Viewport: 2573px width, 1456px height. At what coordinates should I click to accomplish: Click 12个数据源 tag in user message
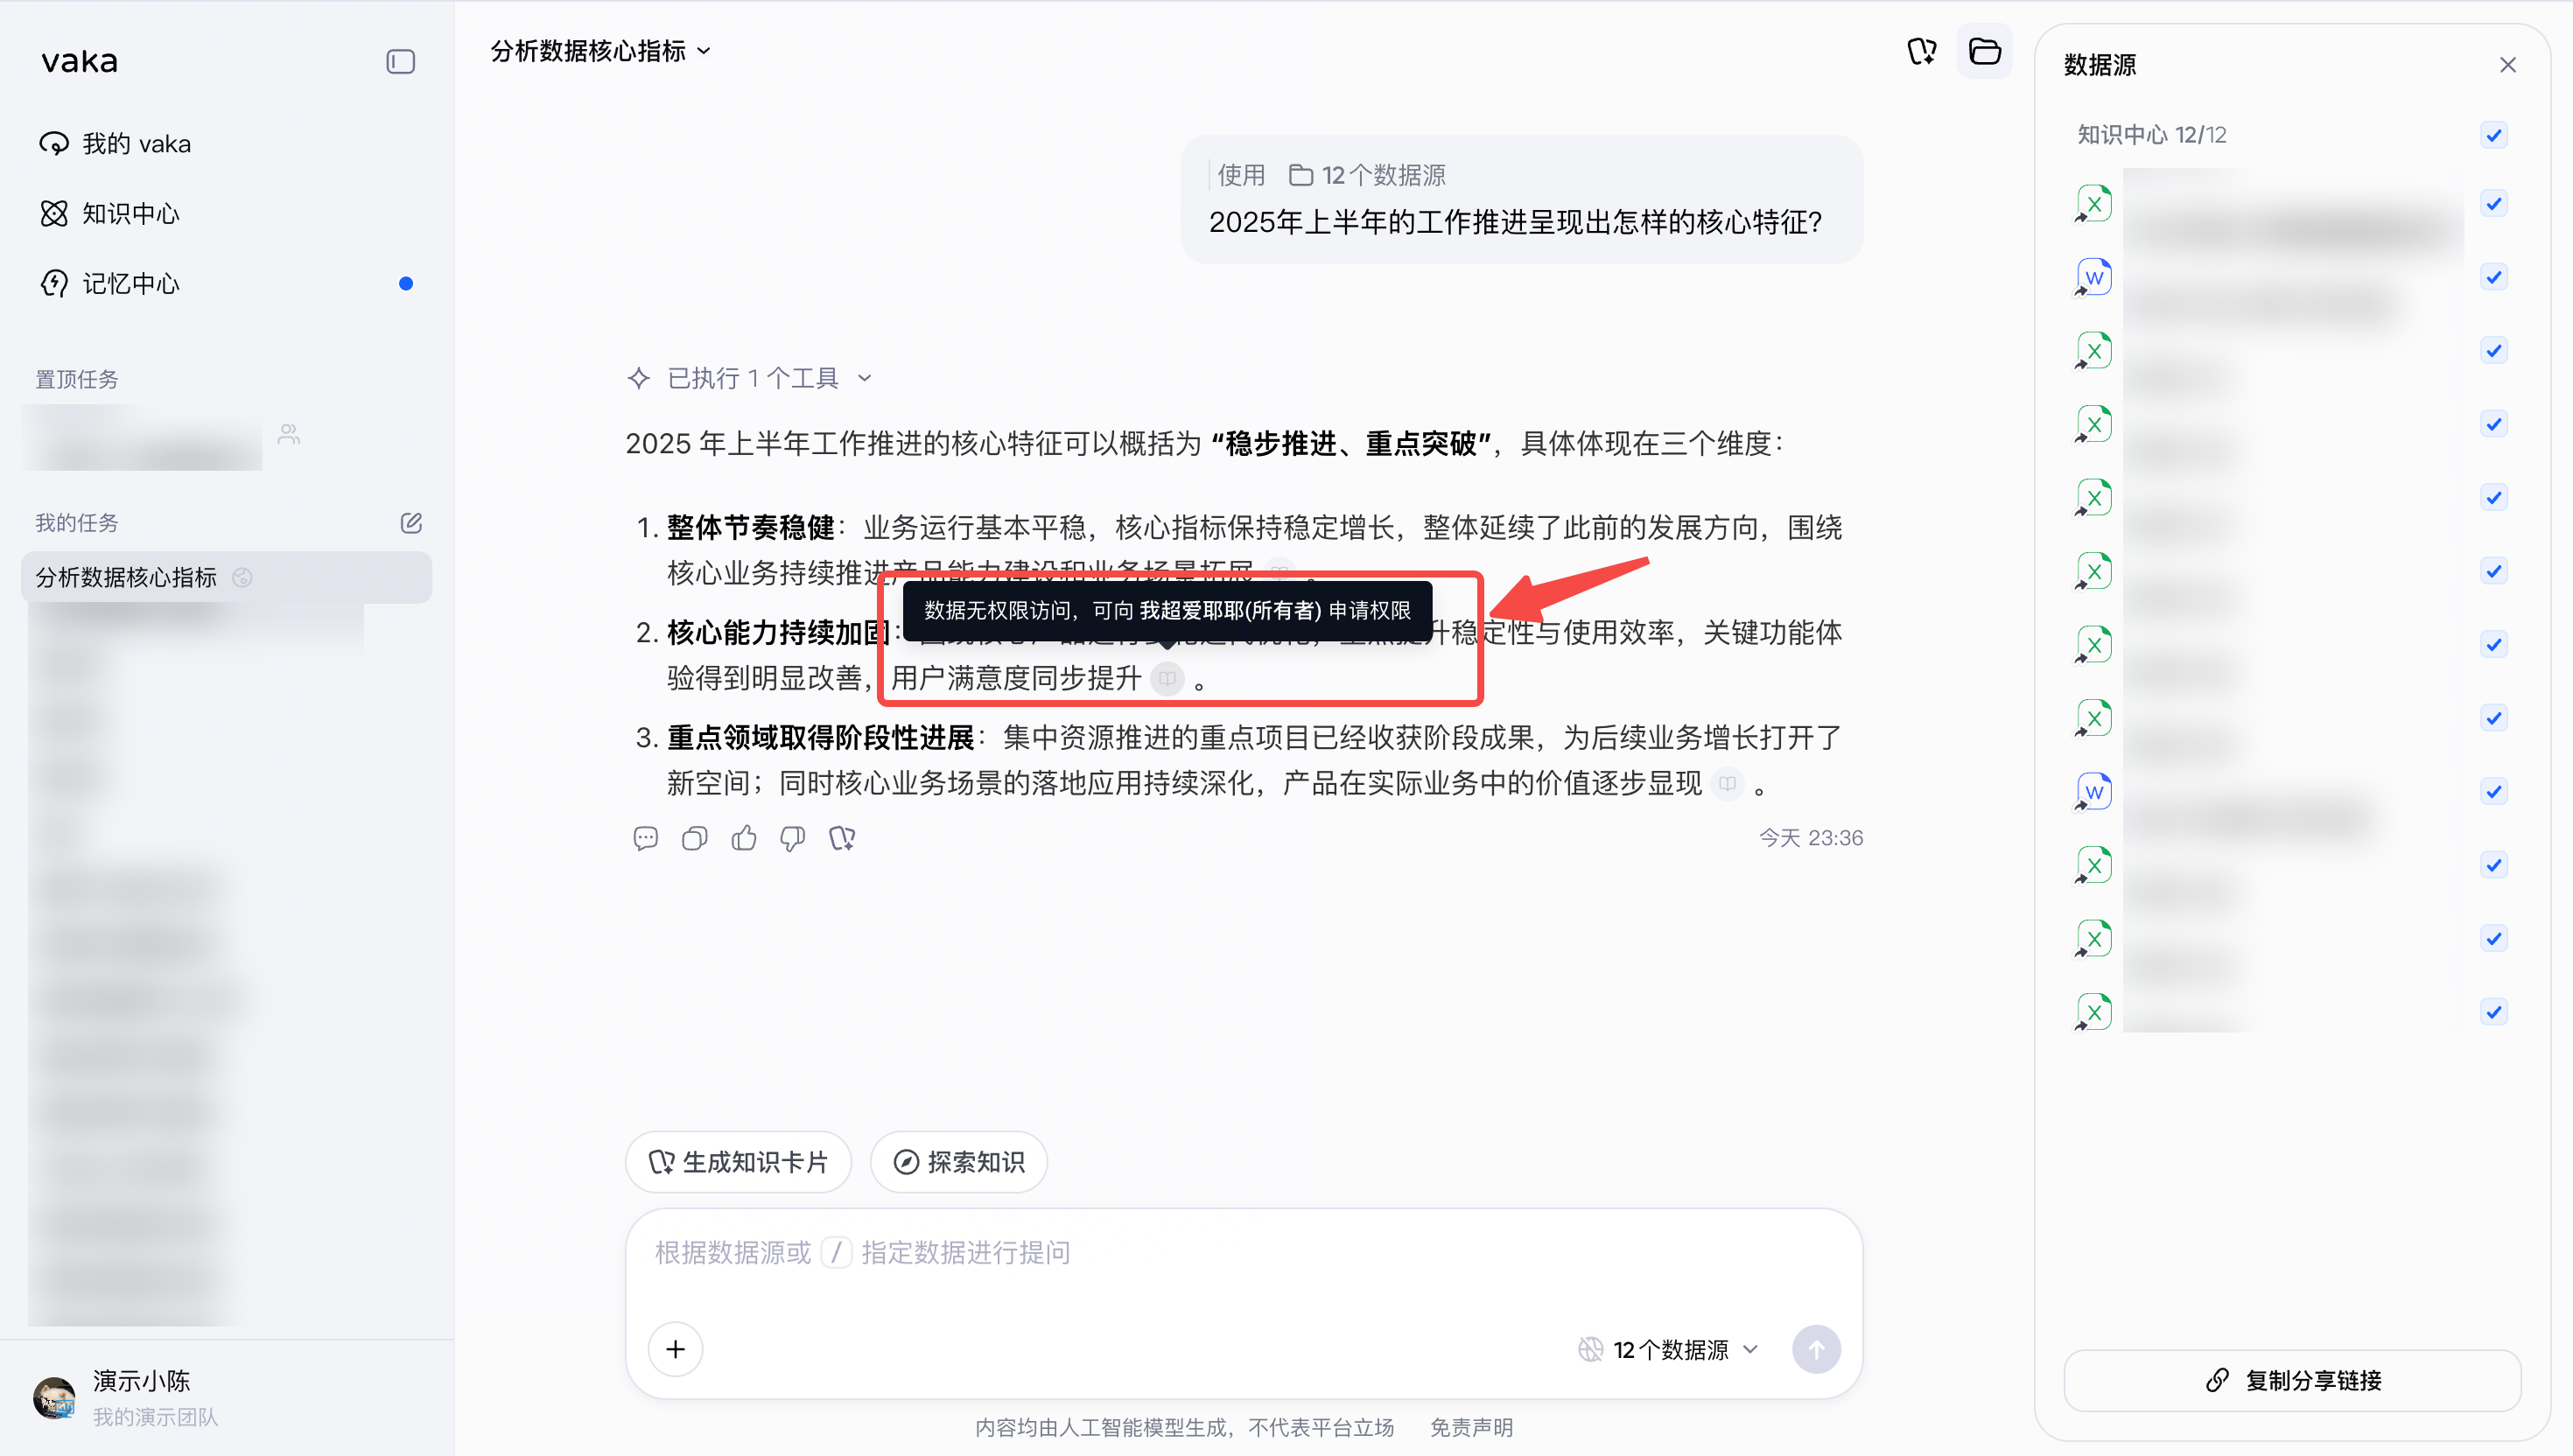click(x=1367, y=176)
